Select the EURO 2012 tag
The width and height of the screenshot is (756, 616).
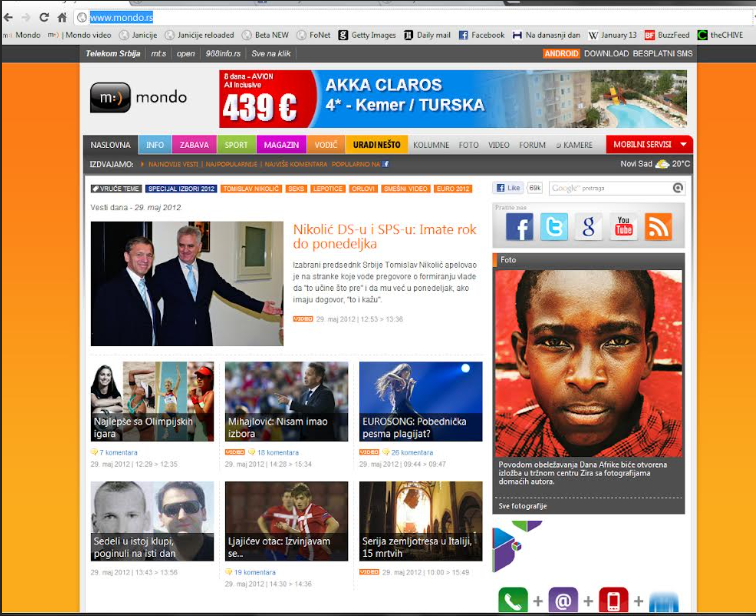tap(453, 189)
